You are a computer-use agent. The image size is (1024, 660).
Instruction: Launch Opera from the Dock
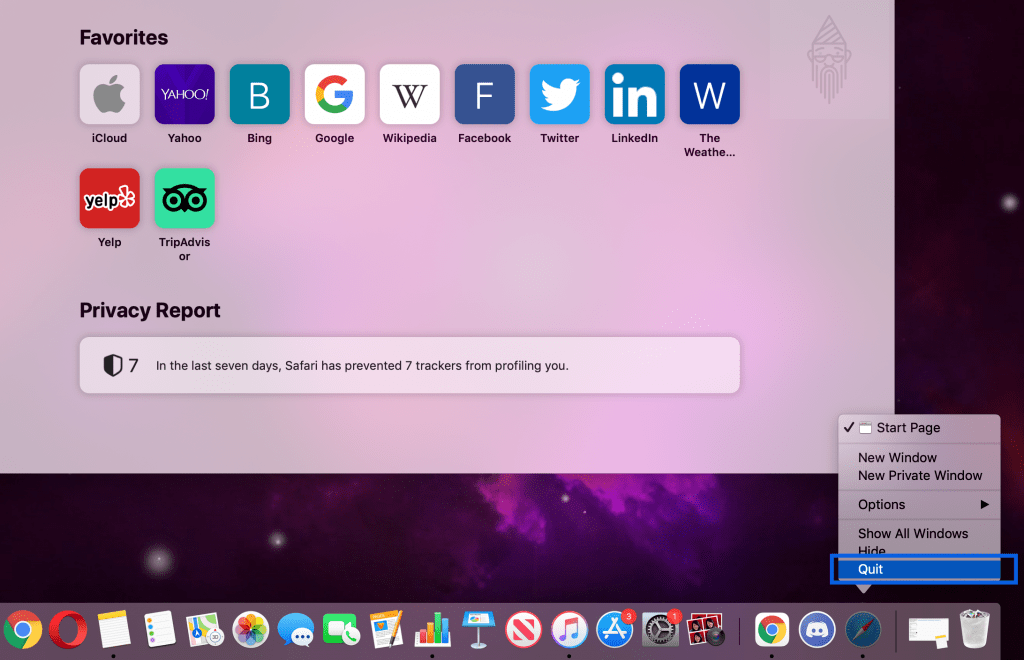pos(68,630)
